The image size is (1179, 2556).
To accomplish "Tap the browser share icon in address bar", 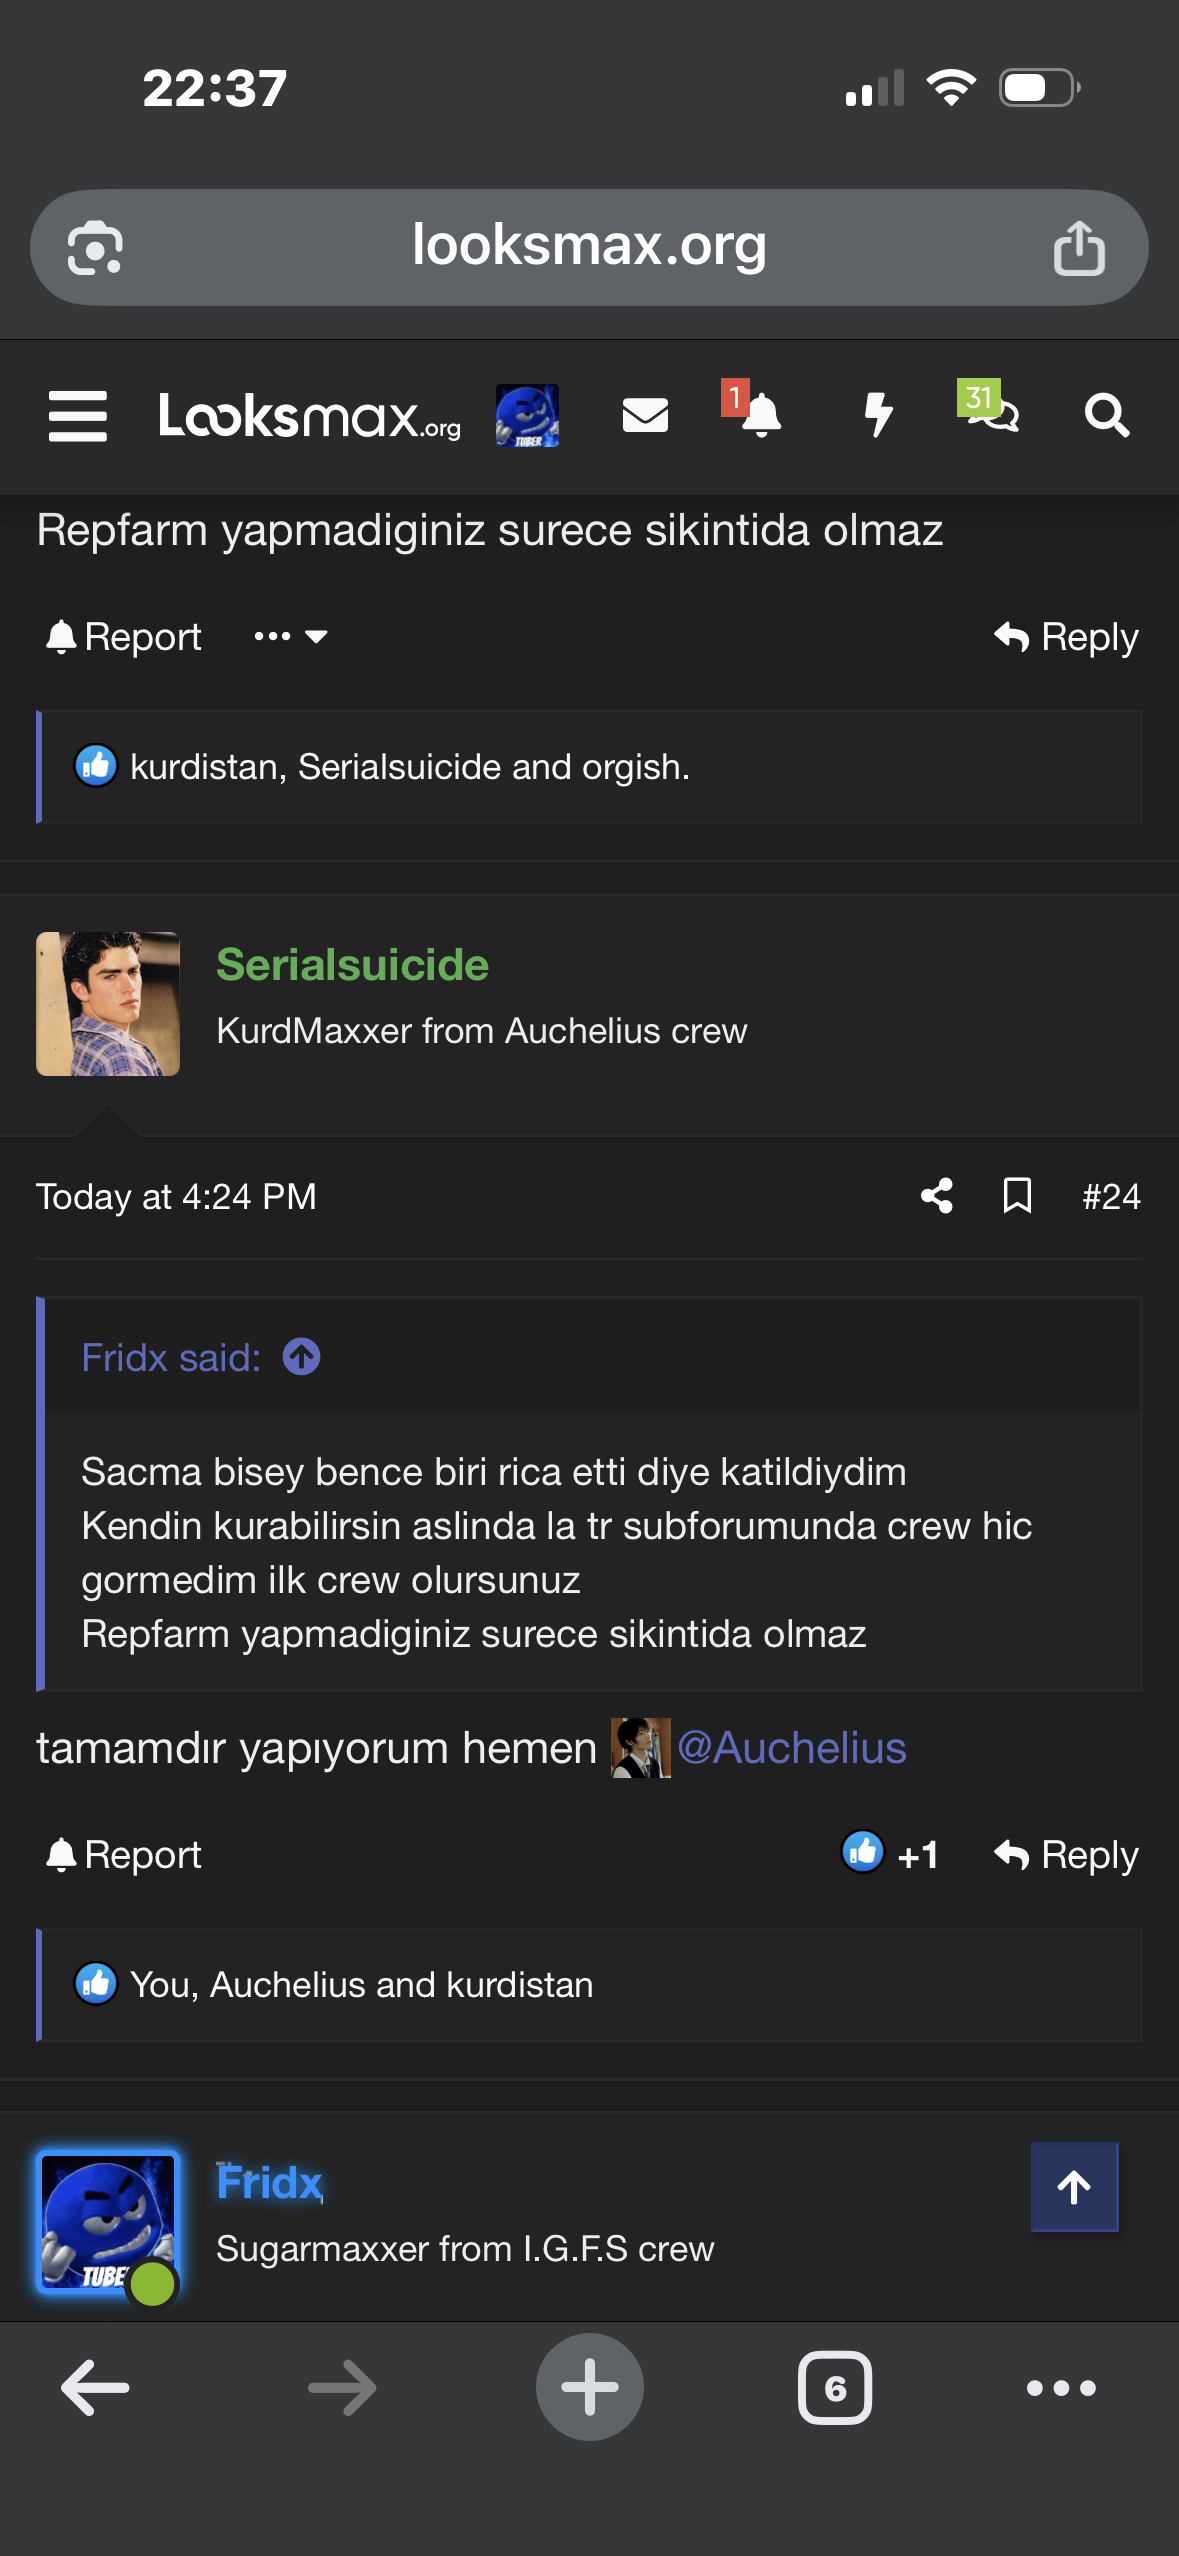I will coord(1079,248).
